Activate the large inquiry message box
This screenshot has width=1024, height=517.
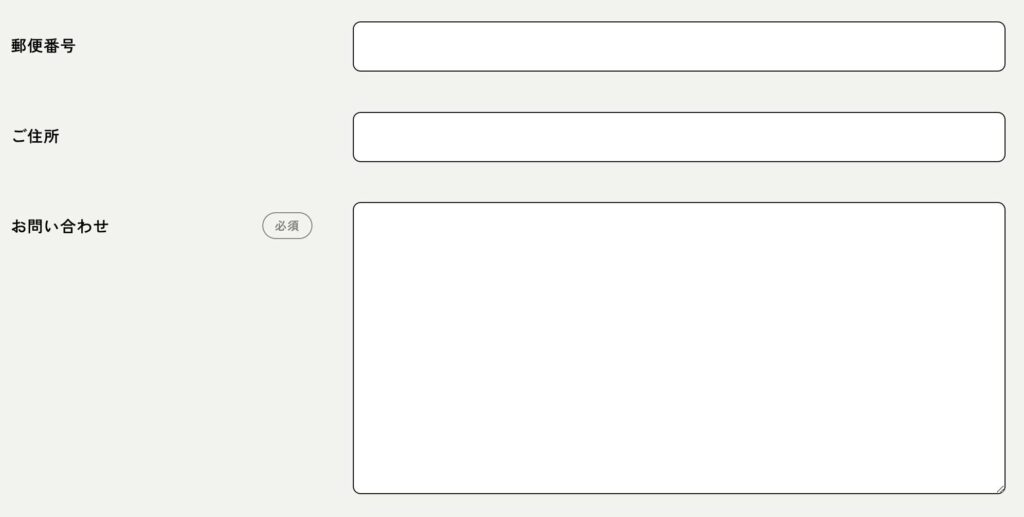tap(679, 348)
